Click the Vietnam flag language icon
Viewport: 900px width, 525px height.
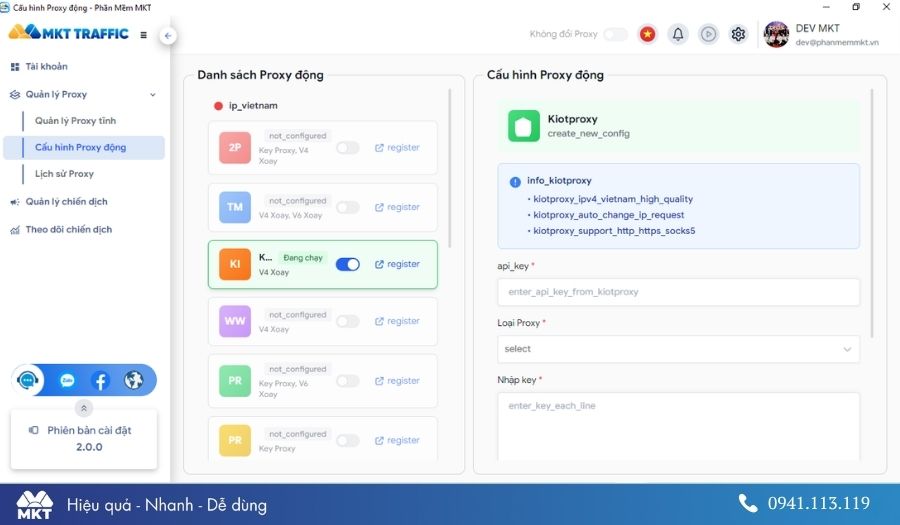pyautogui.click(x=647, y=34)
